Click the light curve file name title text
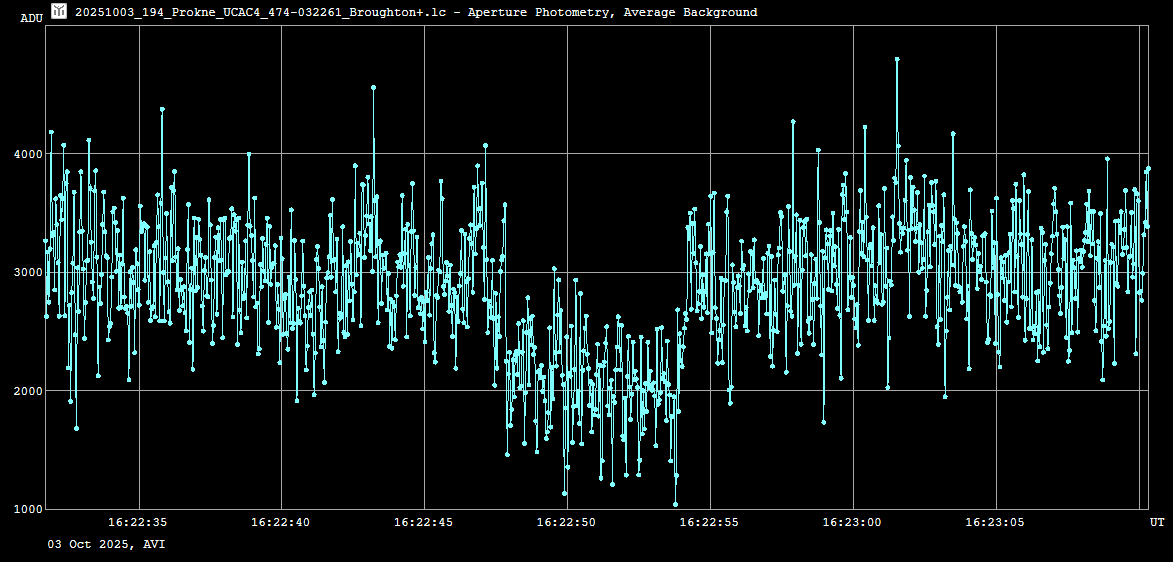The height and width of the screenshot is (562, 1173). pos(416,12)
